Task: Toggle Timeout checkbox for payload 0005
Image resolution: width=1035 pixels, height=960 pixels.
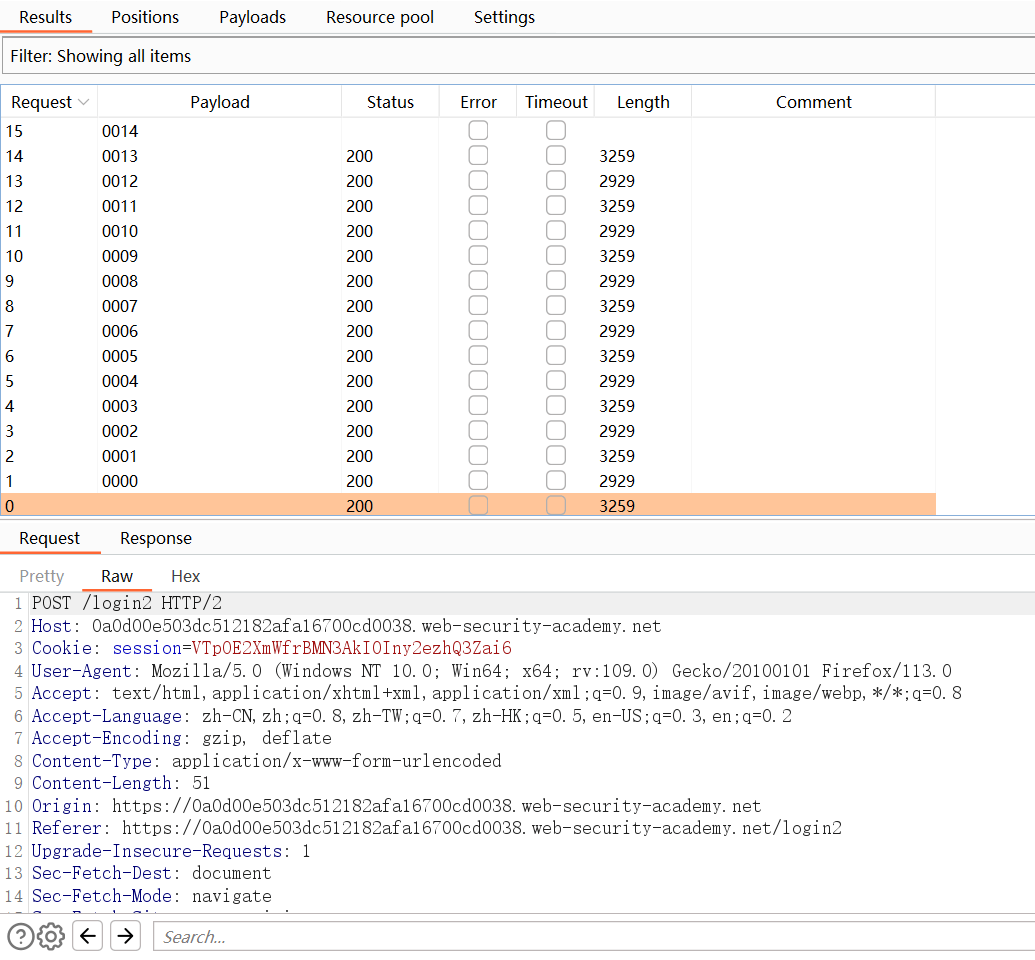Action: click(556, 356)
